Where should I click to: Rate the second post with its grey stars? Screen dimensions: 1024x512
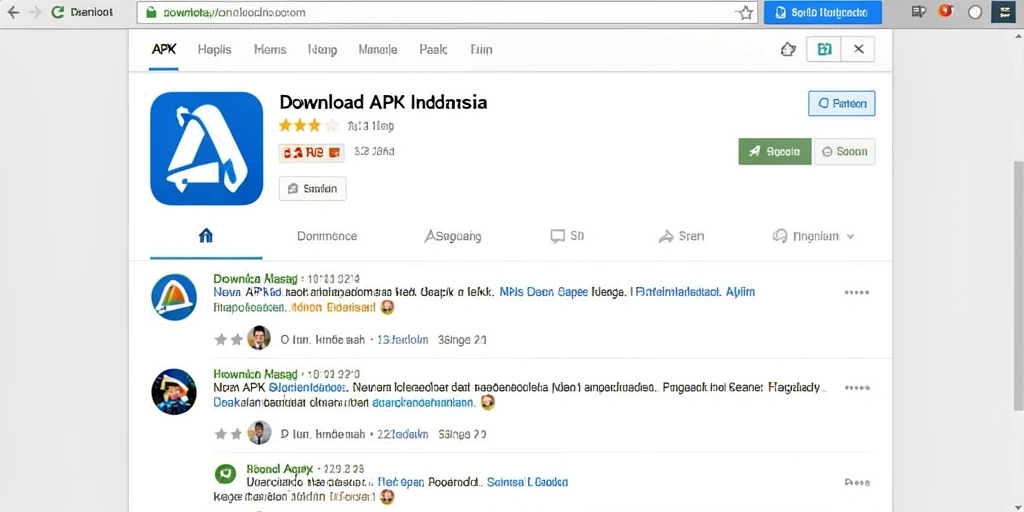point(229,434)
